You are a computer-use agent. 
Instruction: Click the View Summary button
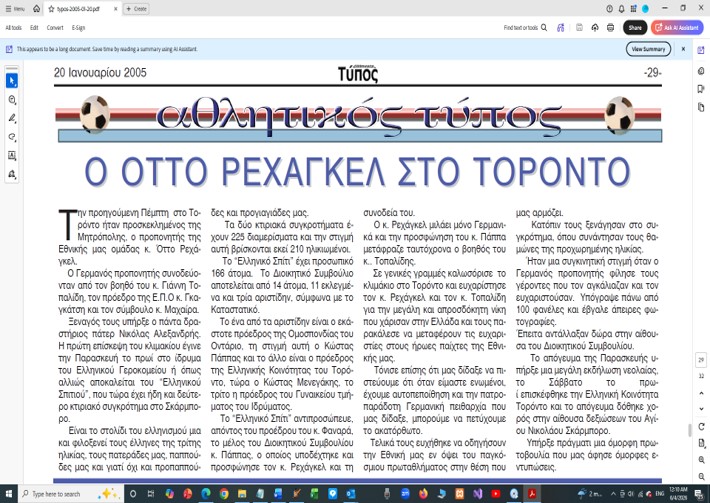tap(648, 49)
